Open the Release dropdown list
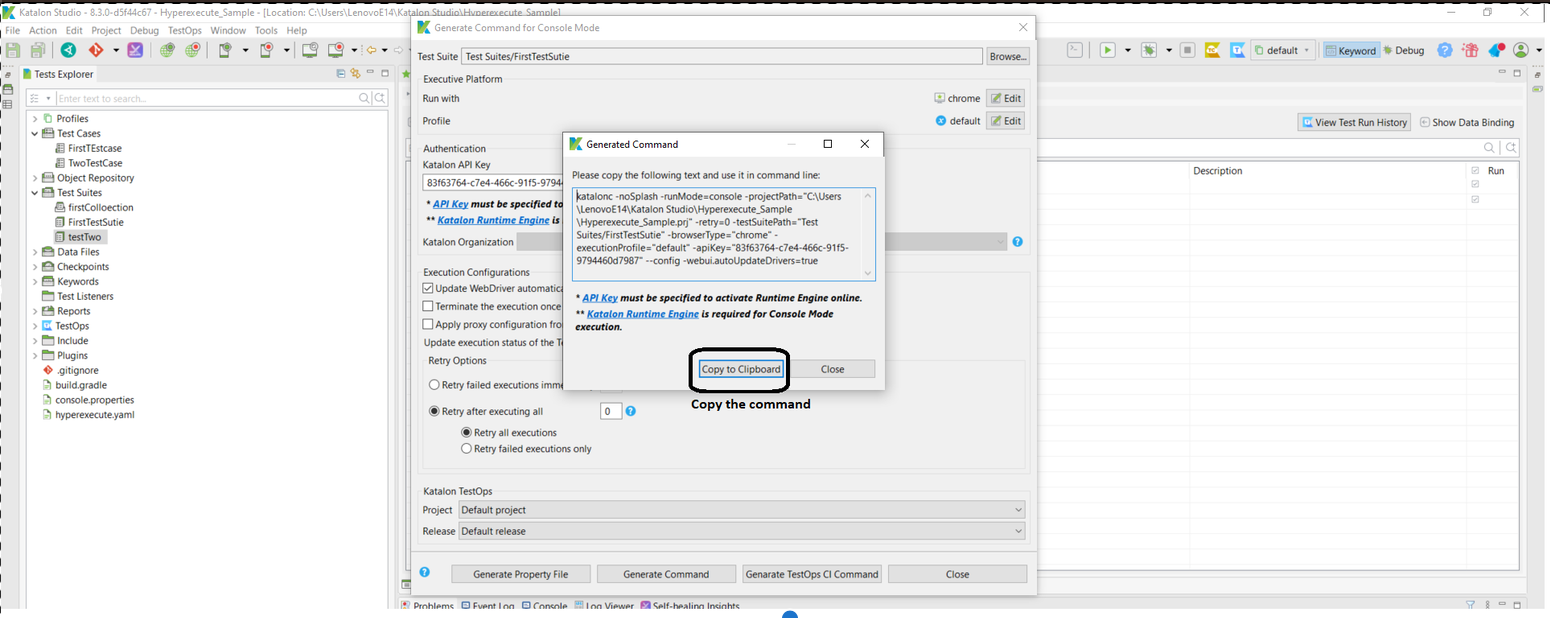 (741, 531)
